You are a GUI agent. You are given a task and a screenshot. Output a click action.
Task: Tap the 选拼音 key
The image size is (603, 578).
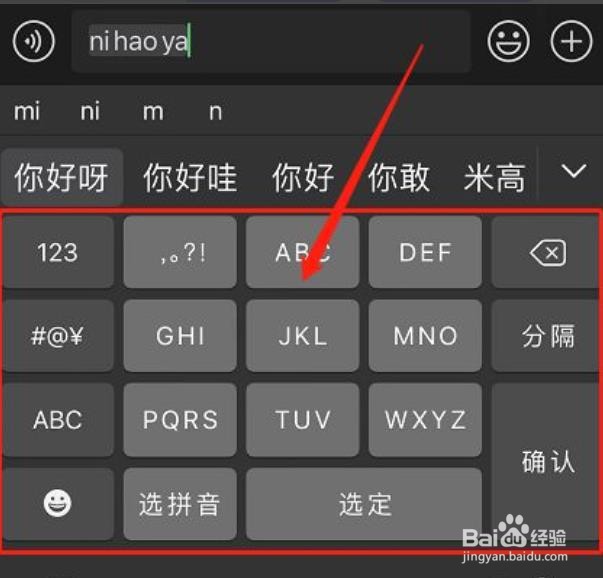click(180, 504)
